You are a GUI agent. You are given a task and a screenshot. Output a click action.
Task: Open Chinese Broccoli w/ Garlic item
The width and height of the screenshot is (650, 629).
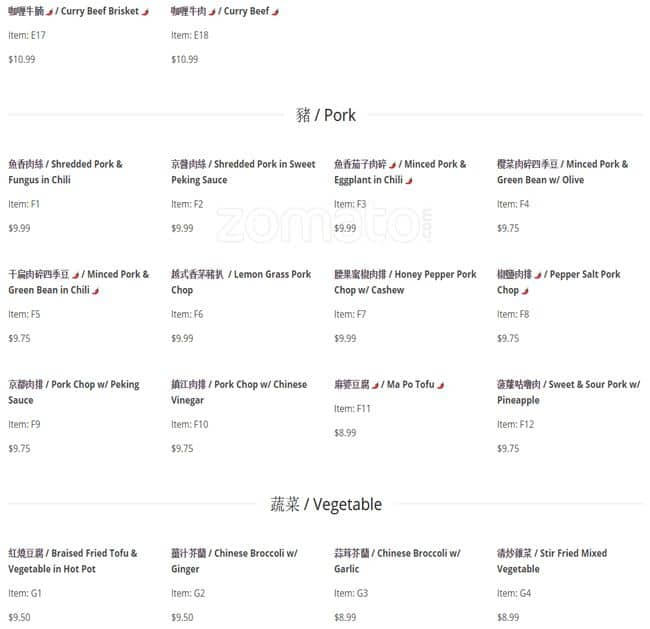pos(397,561)
